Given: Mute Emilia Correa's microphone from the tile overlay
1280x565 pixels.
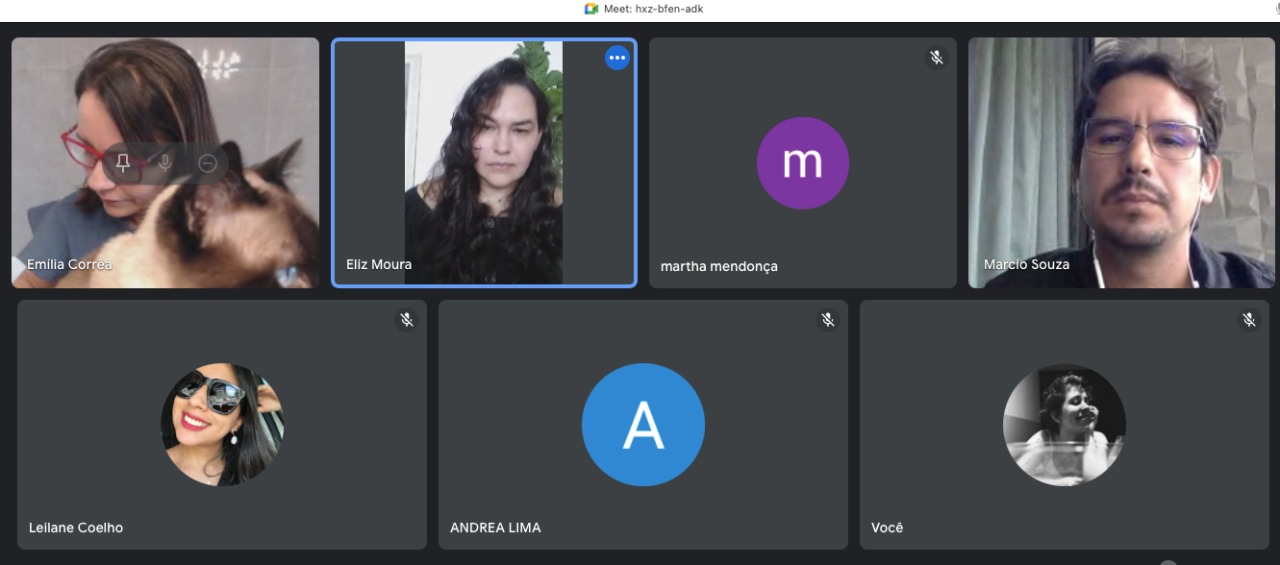Looking at the screenshot, I should 165,163.
